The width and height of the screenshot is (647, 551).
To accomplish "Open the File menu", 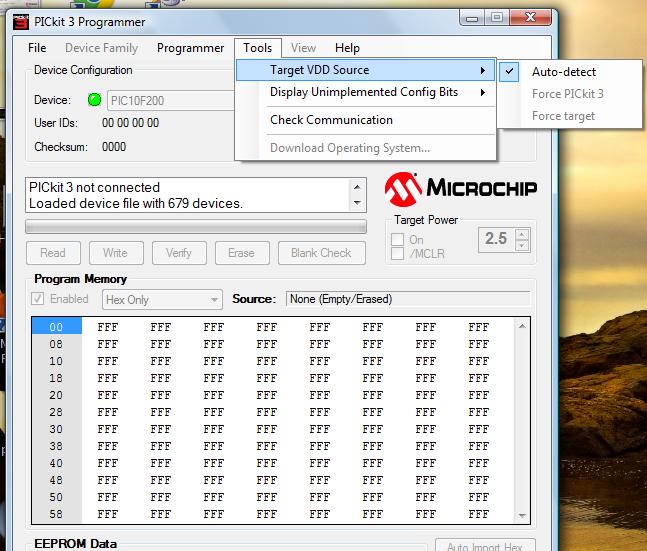I will 37,48.
